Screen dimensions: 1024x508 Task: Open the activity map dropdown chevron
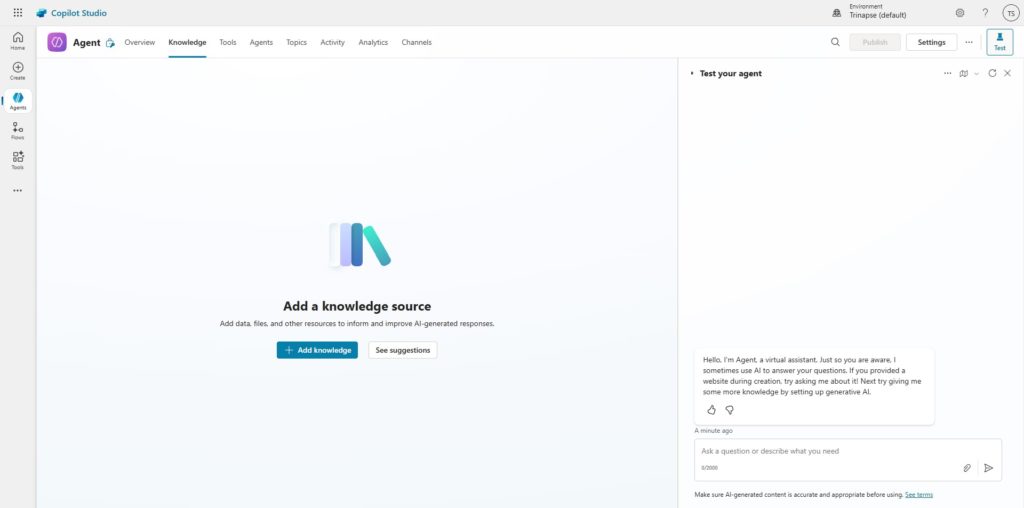pyautogui.click(x=976, y=73)
